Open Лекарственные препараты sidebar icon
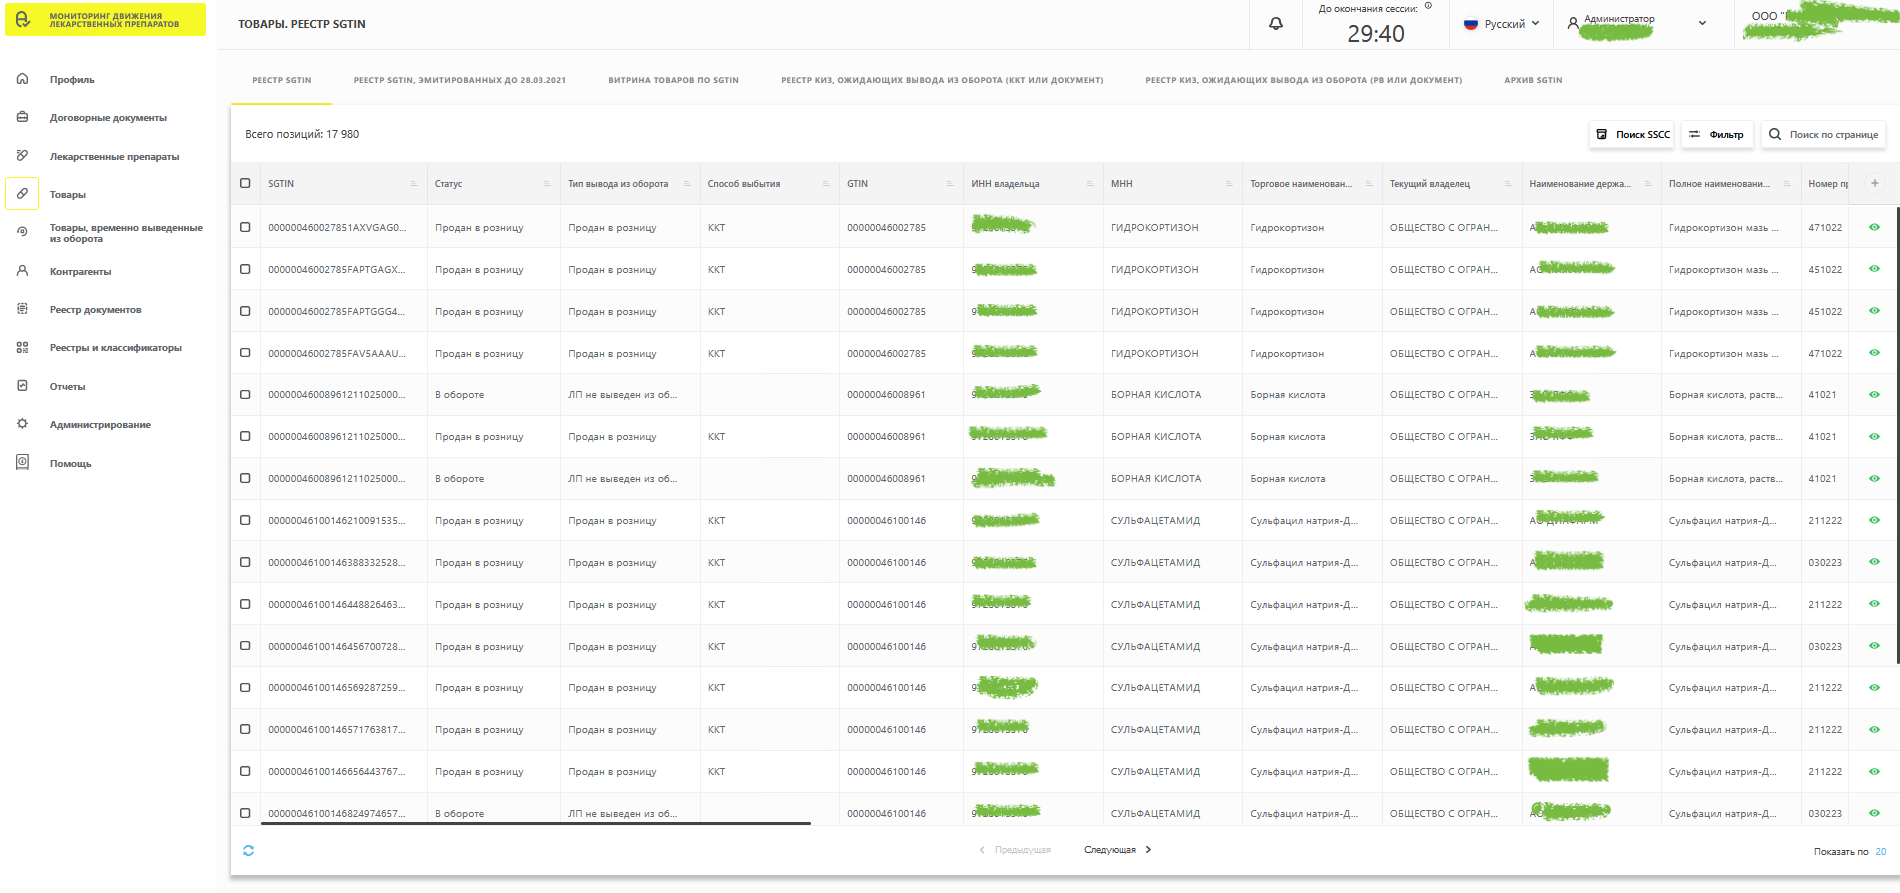Screen dimensions: 1900x893 click(22, 156)
